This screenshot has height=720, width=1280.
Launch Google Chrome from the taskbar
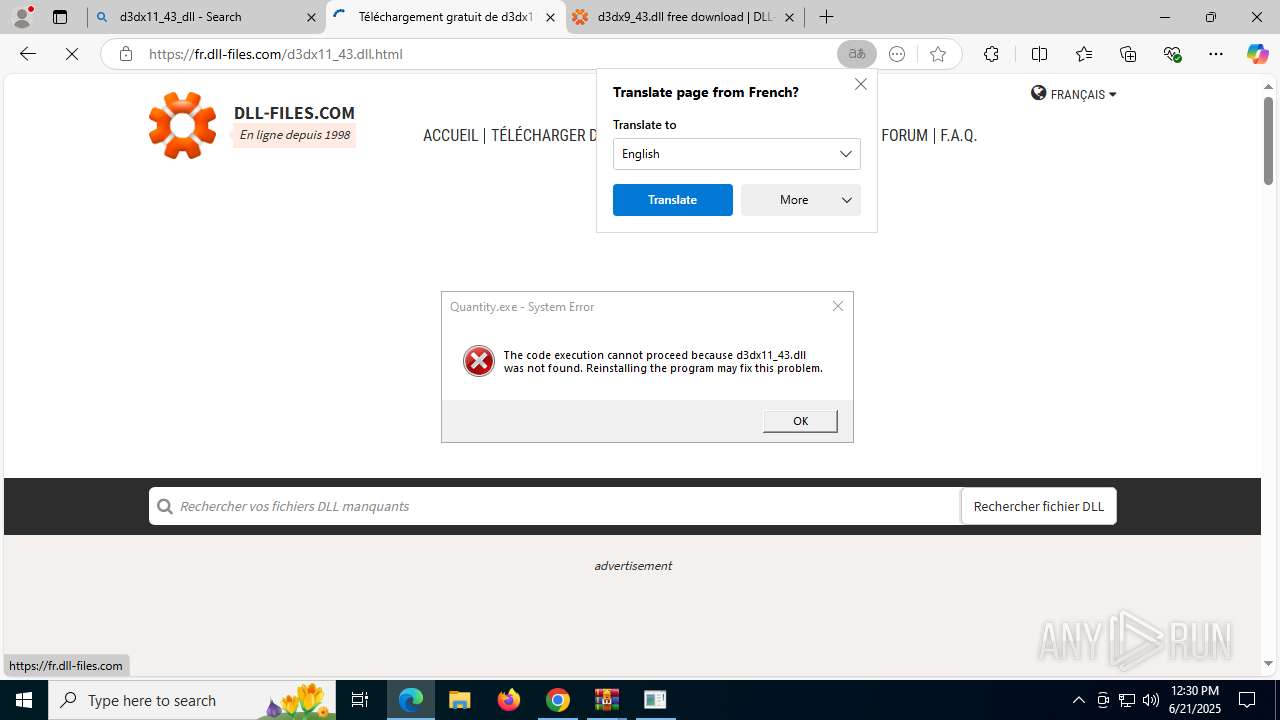point(558,700)
